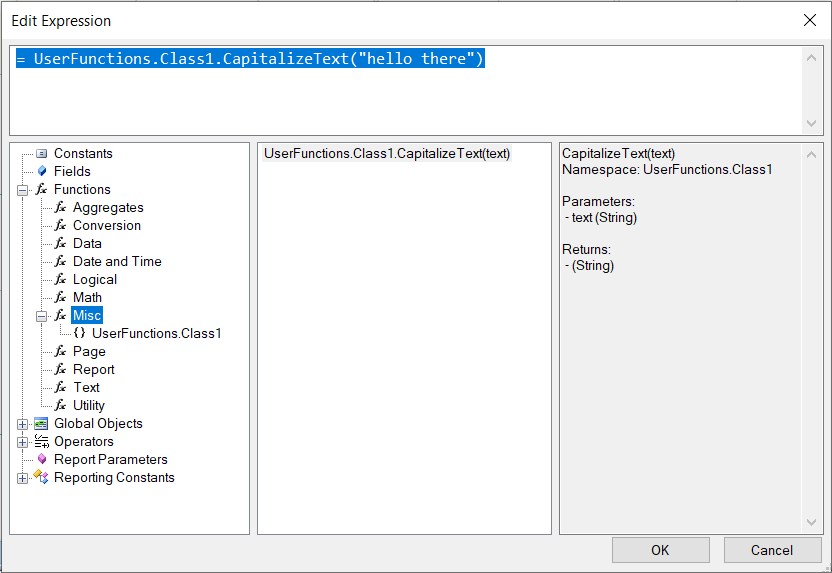Click the 'Namespace: UserFunctions.Class1' description line
The image size is (832, 573).
(x=667, y=169)
